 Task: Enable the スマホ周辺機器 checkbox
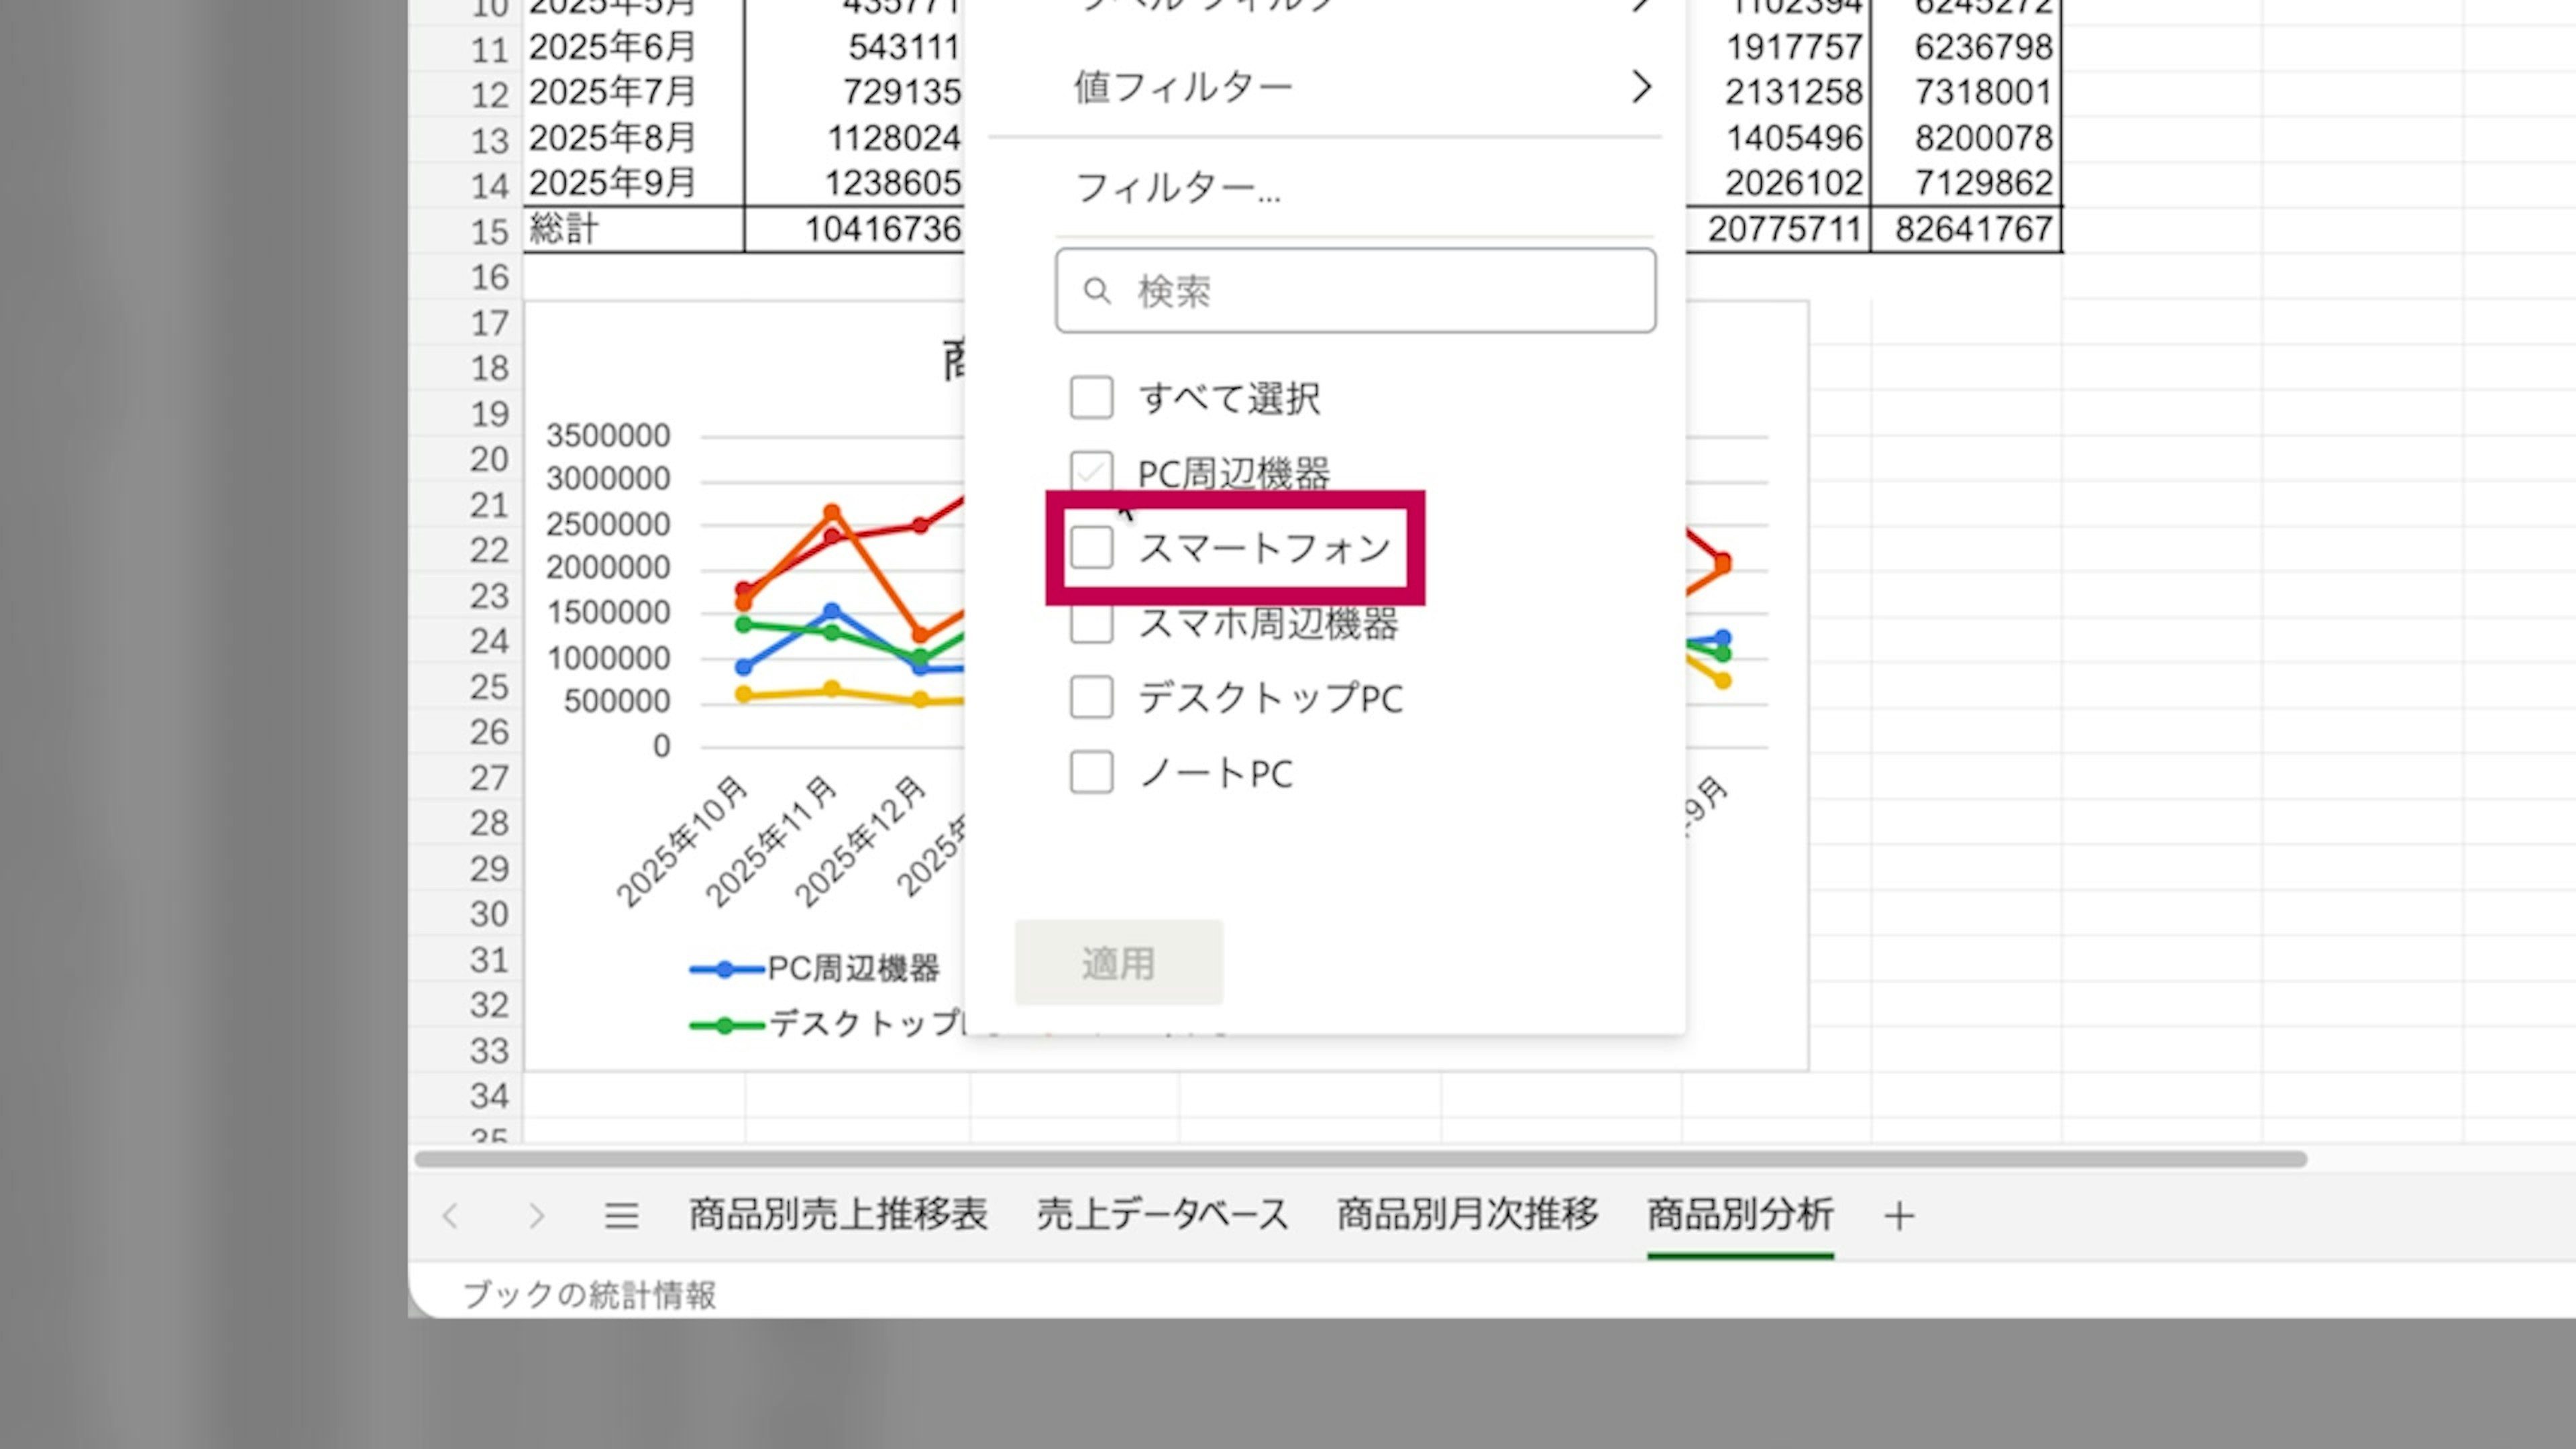pyautogui.click(x=1091, y=624)
